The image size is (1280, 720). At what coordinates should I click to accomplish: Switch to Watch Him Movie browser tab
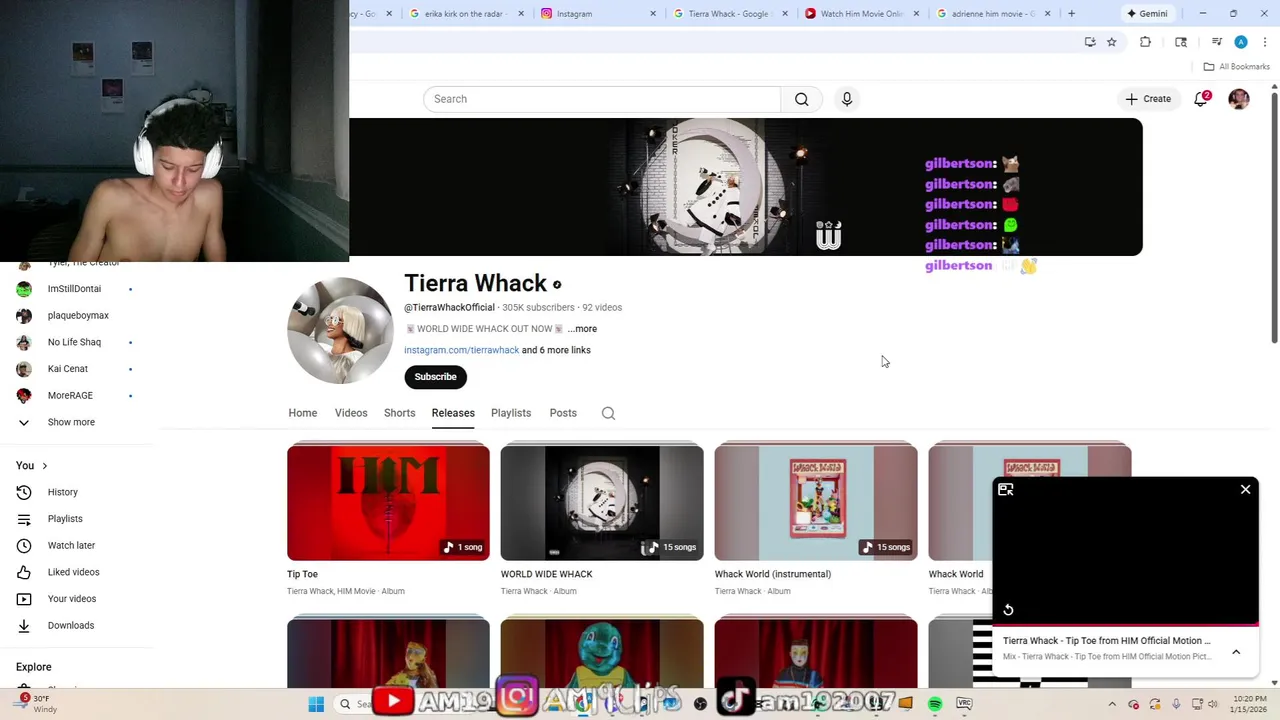[861, 14]
